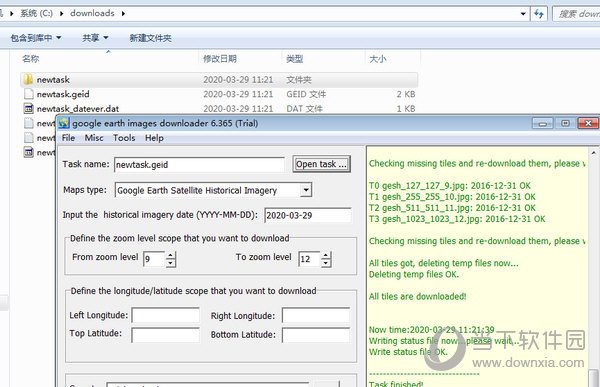Click the Top Latitude input field
This screenshot has width=600, height=387.
pyautogui.click(x=165, y=335)
